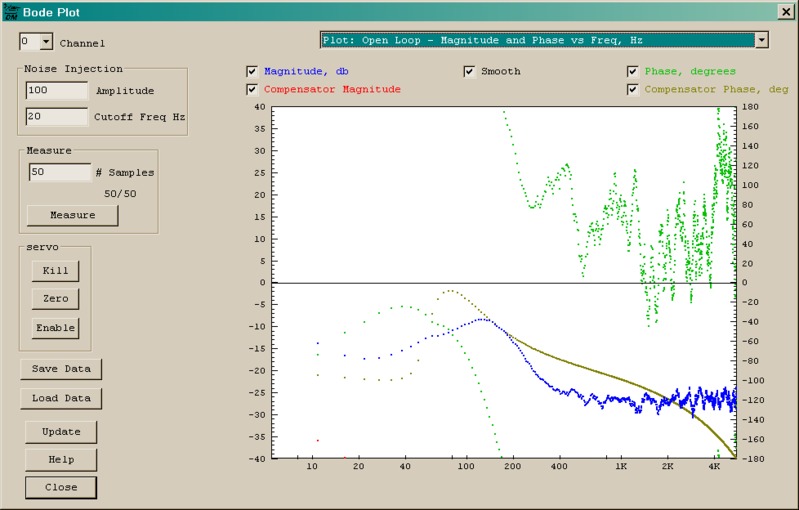Click the servo Zero button
The width and height of the screenshot is (799, 510).
pyautogui.click(x=56, y=299)
